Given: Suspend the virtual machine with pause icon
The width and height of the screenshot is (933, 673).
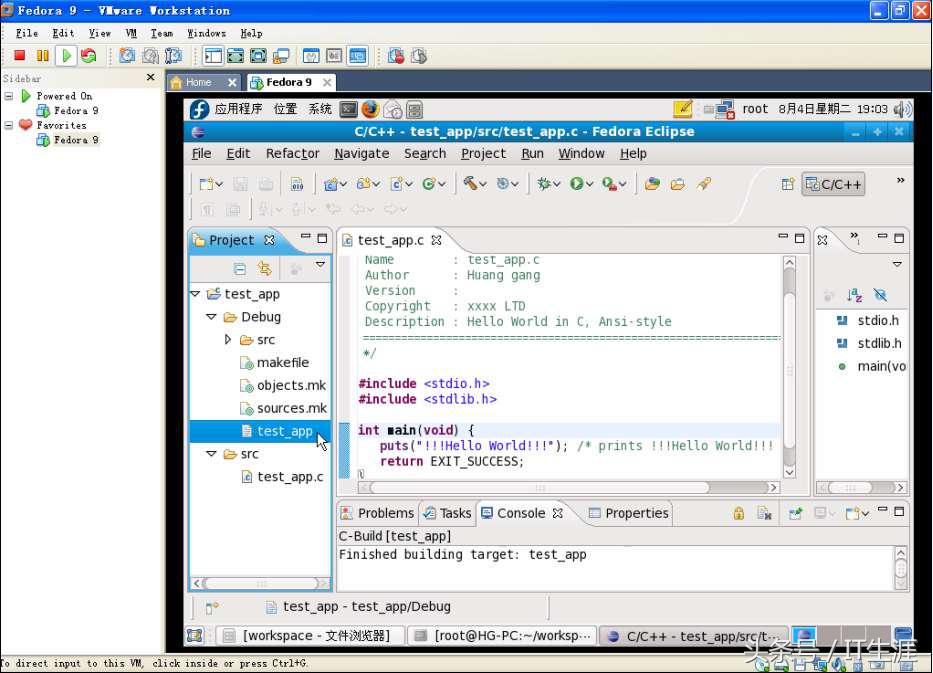Looking at the screenshot, I should (41, 55).
